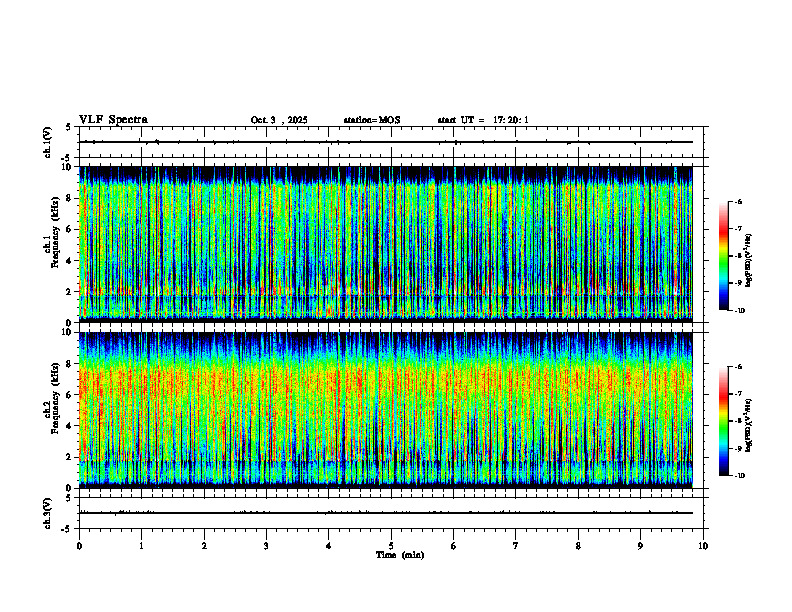Click time axis tick label "9"
792x612 pixels.
click(640, 546)
